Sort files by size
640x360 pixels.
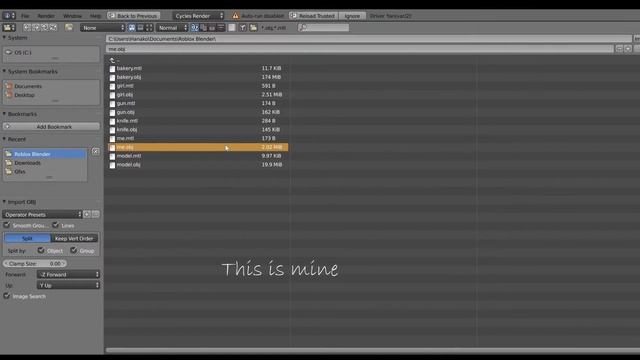click(x=221, y=27)
